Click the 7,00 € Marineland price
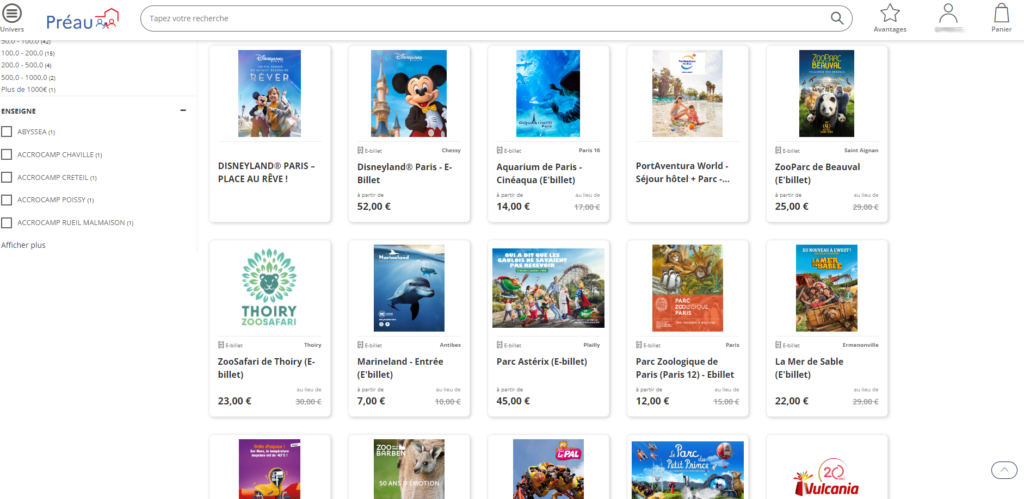This screenshot has height=499, width=1024. (371, 401)
